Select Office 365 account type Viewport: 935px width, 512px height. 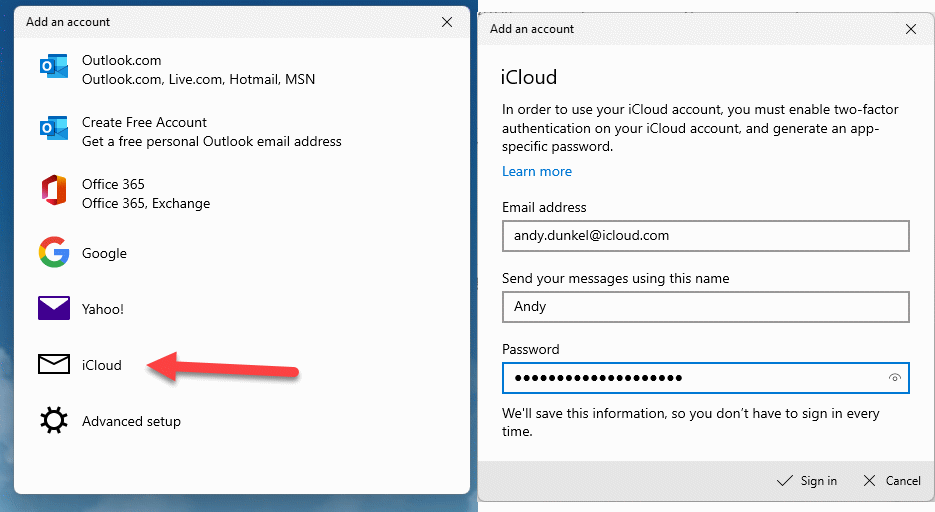click(242, 194)
